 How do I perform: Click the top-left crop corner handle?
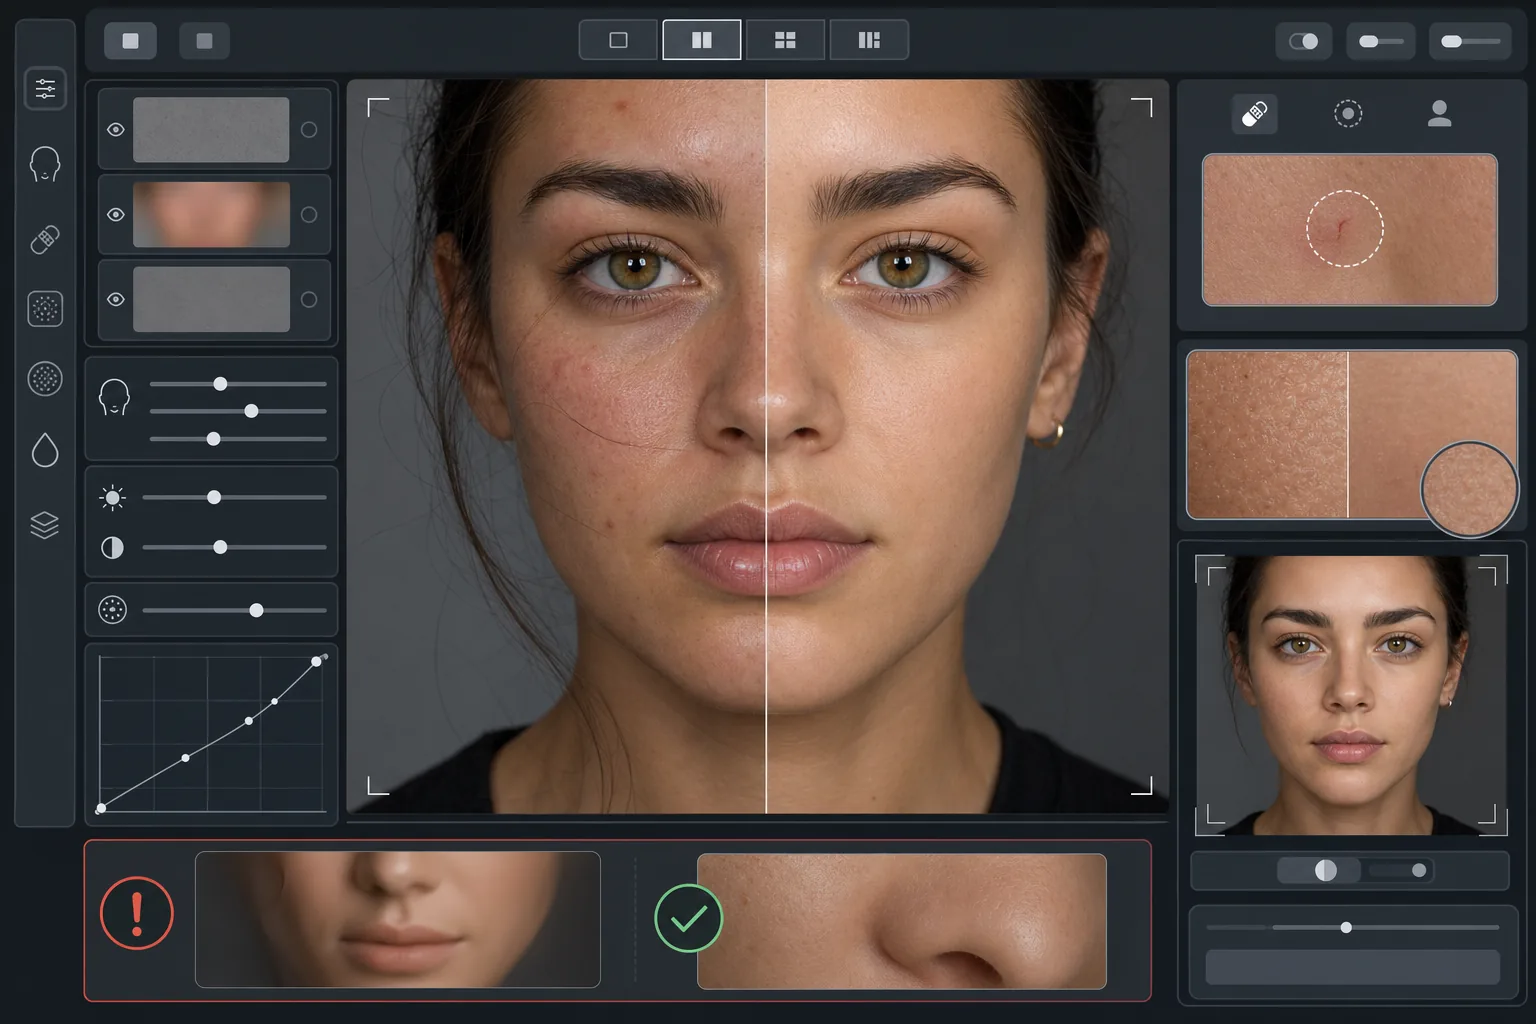tap(378, 108)
